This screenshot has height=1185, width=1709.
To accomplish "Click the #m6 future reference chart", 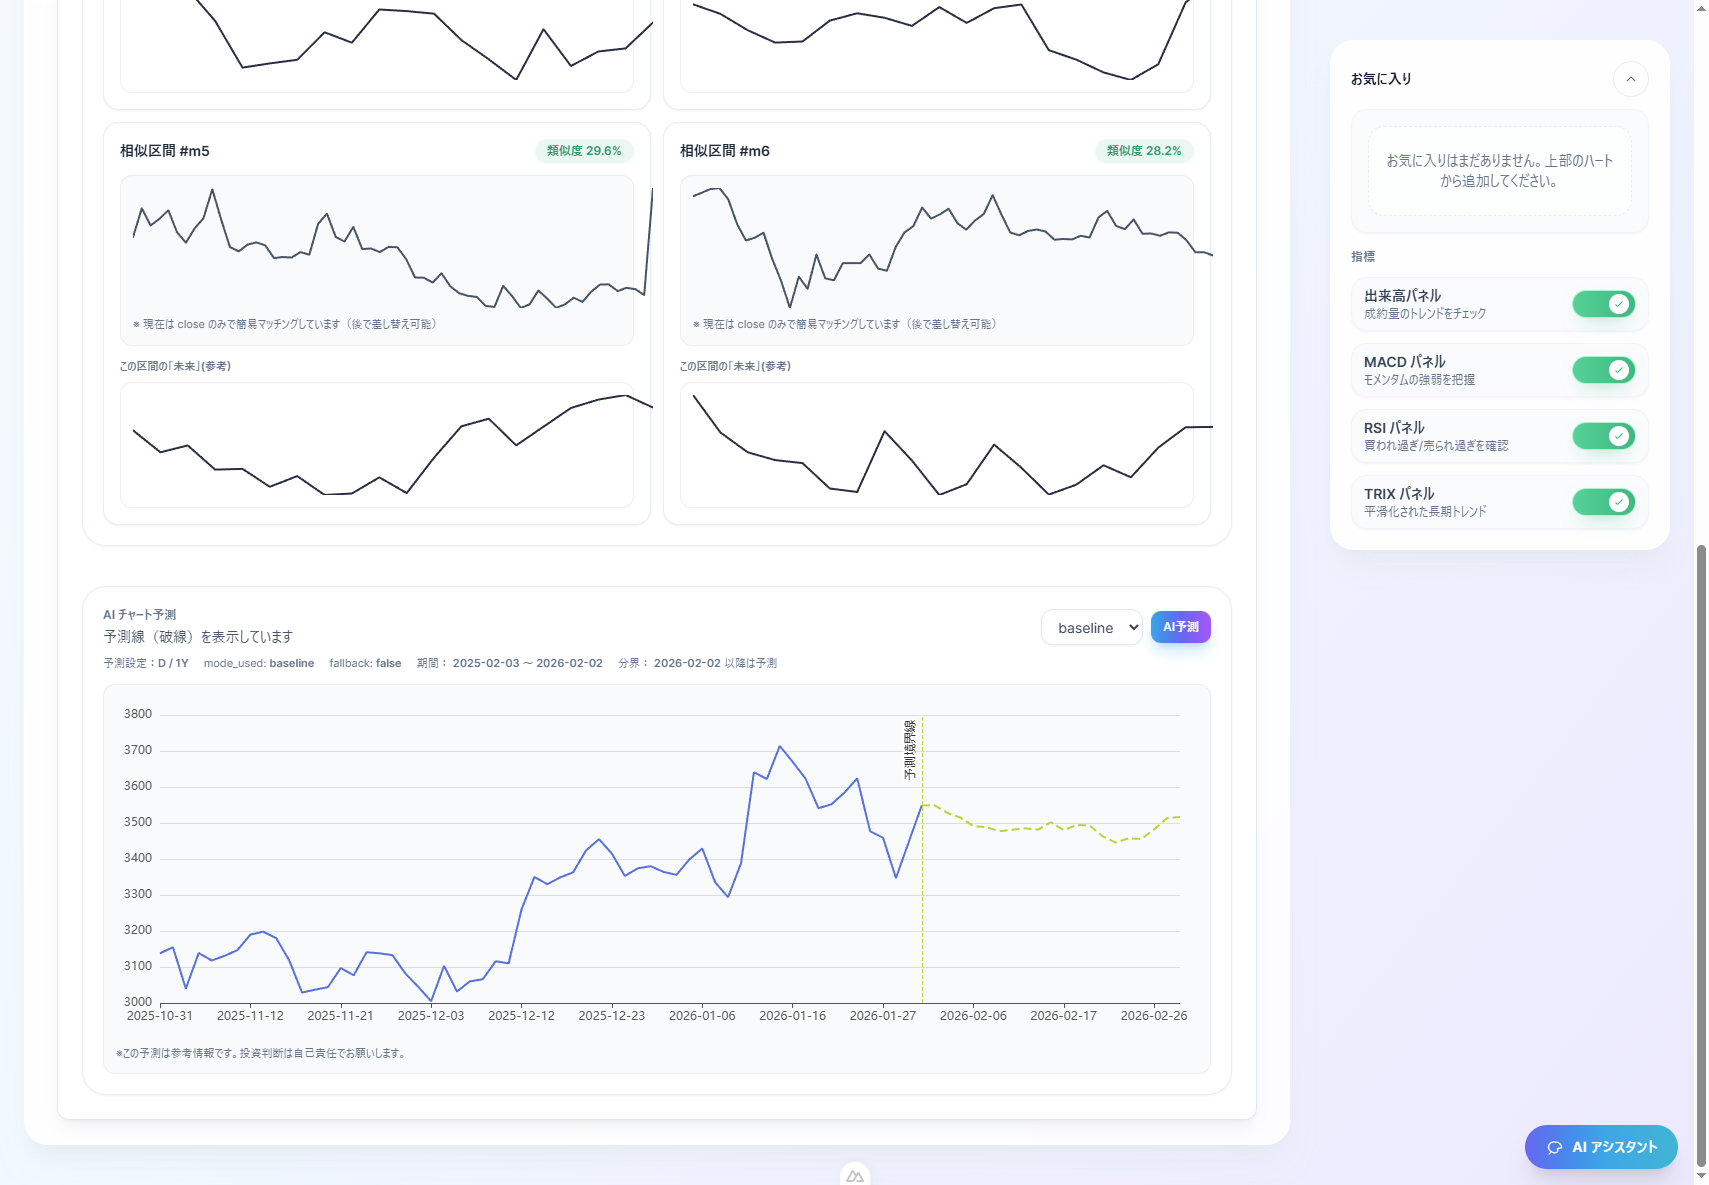I will tap(936, 445).
